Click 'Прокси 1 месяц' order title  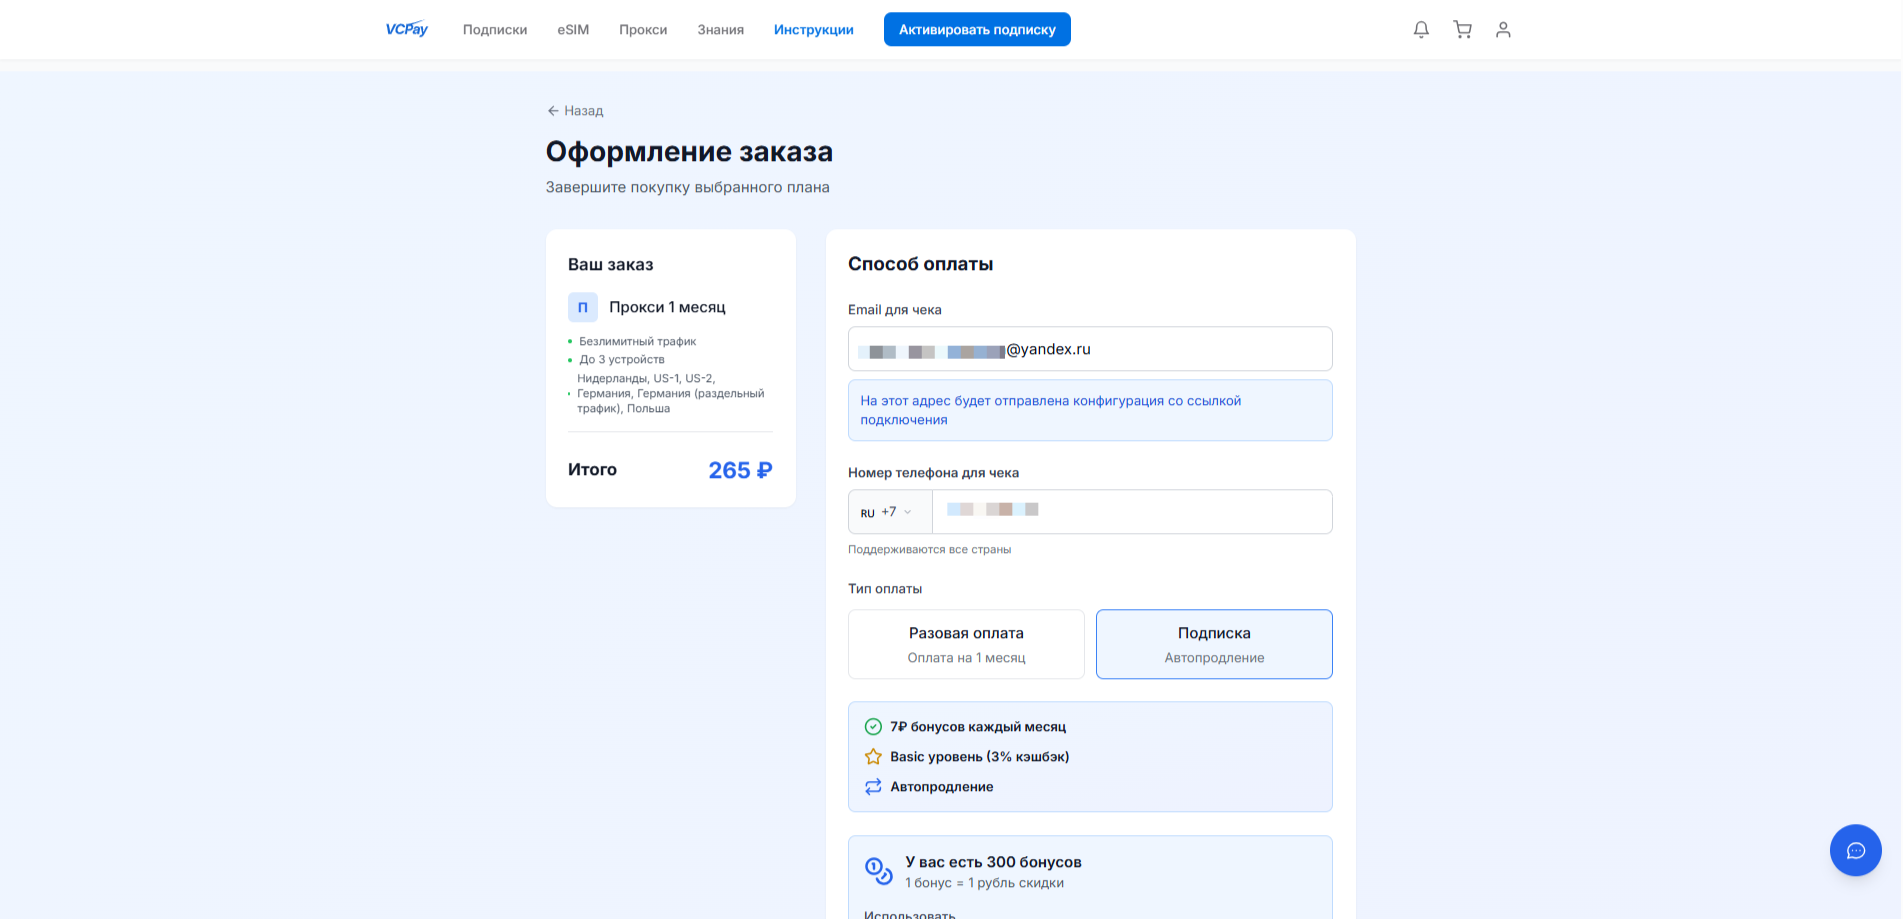[x=667, y=307]
